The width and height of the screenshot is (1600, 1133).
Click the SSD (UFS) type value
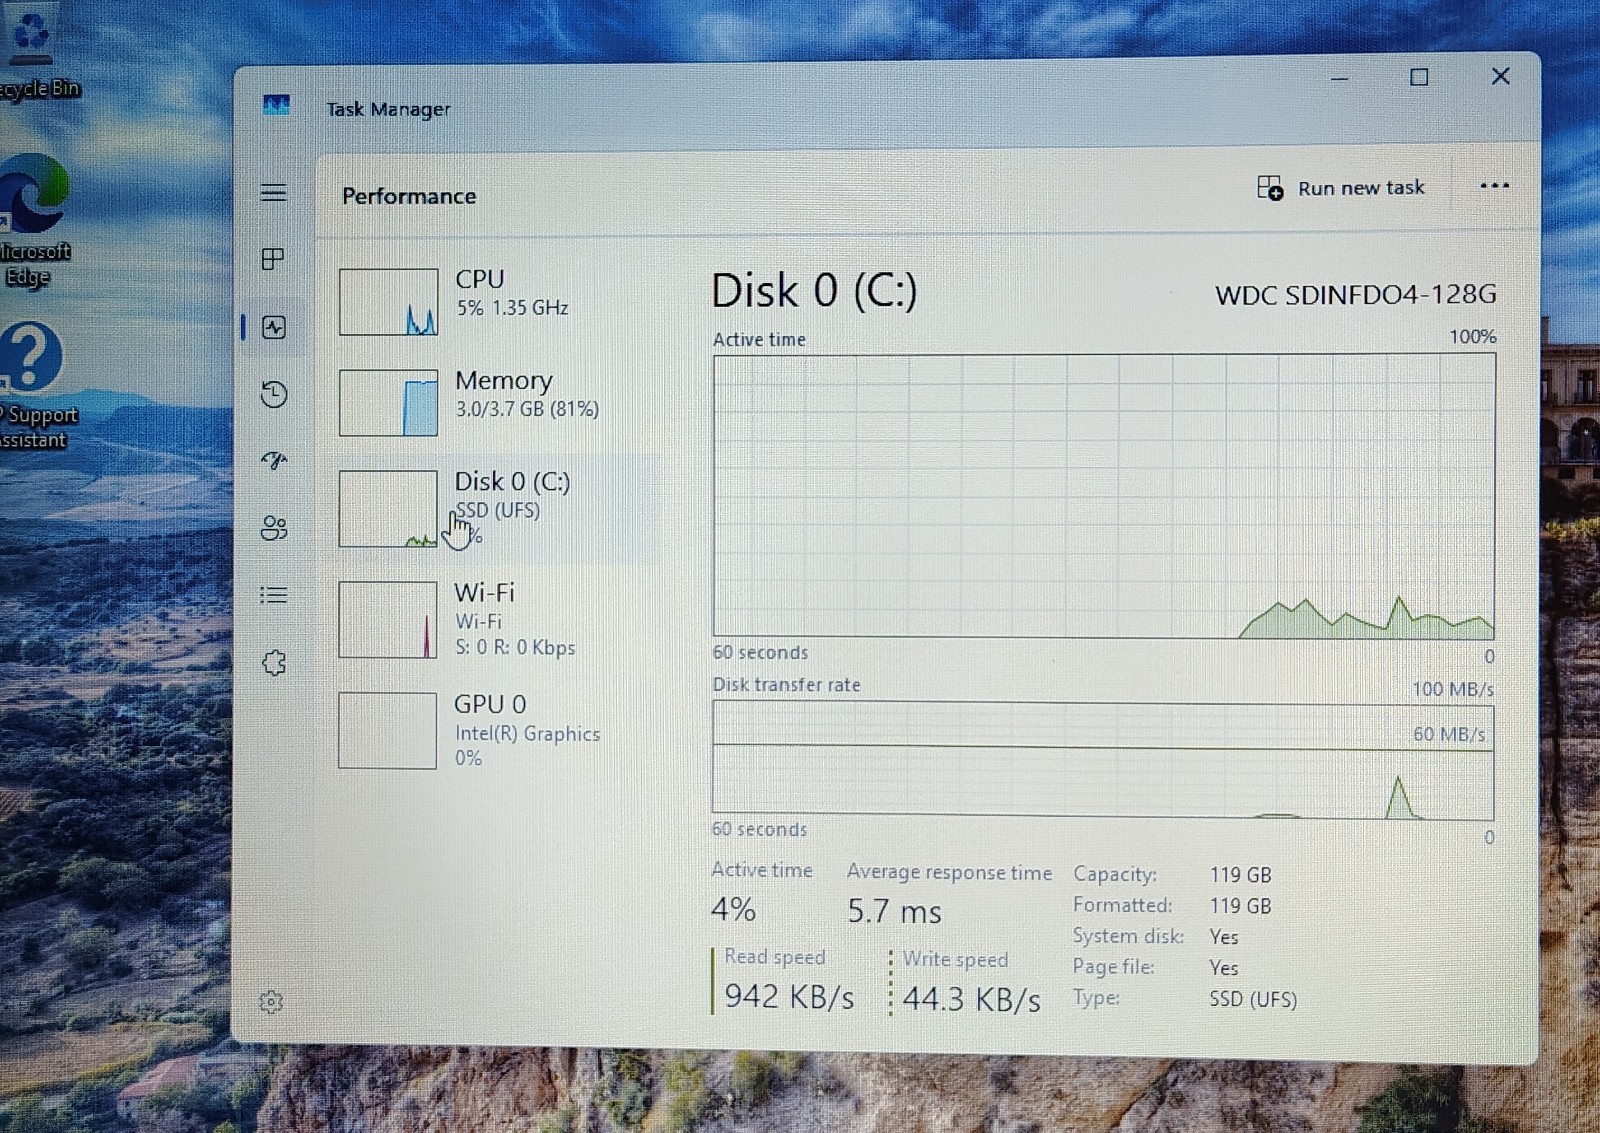[x=1253, y=999]
